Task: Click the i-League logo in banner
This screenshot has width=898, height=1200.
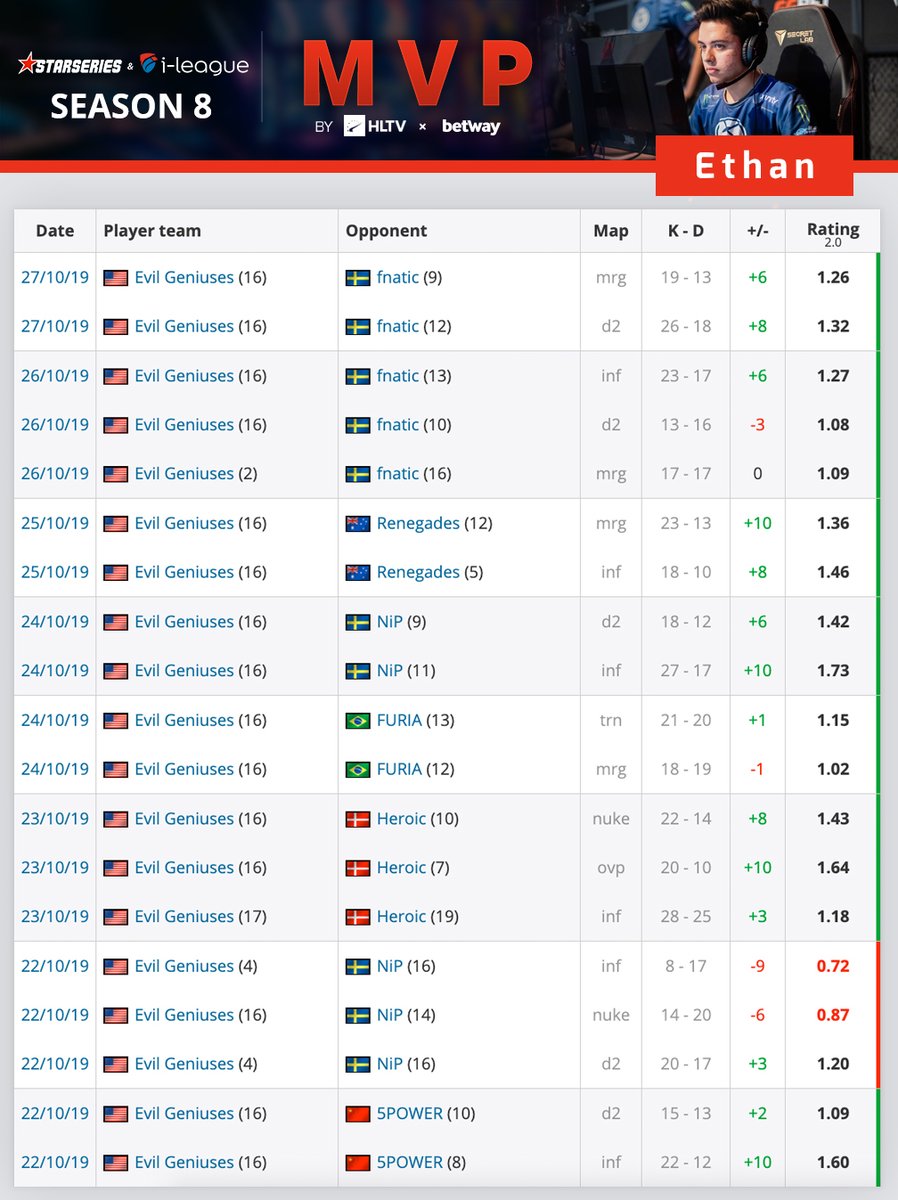Action: click(x=194, y=65)
